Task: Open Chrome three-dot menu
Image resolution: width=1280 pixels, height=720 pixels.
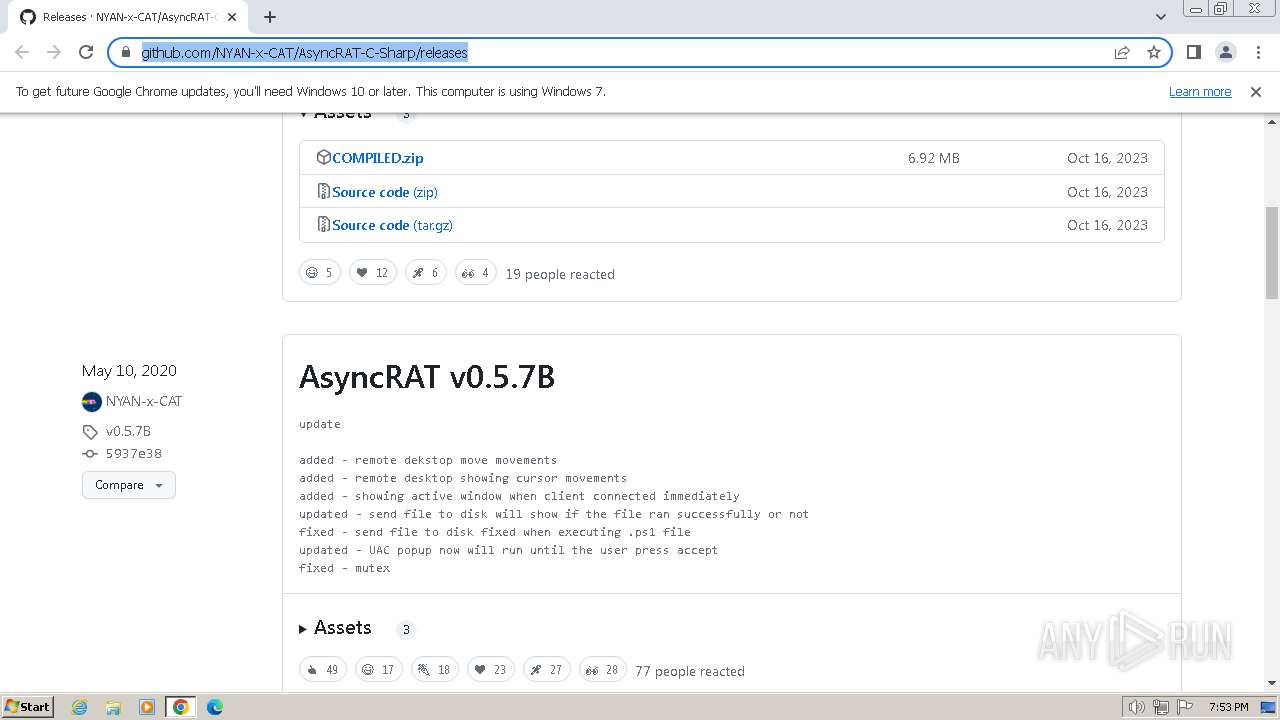Action: click(x=1258, y=52)
